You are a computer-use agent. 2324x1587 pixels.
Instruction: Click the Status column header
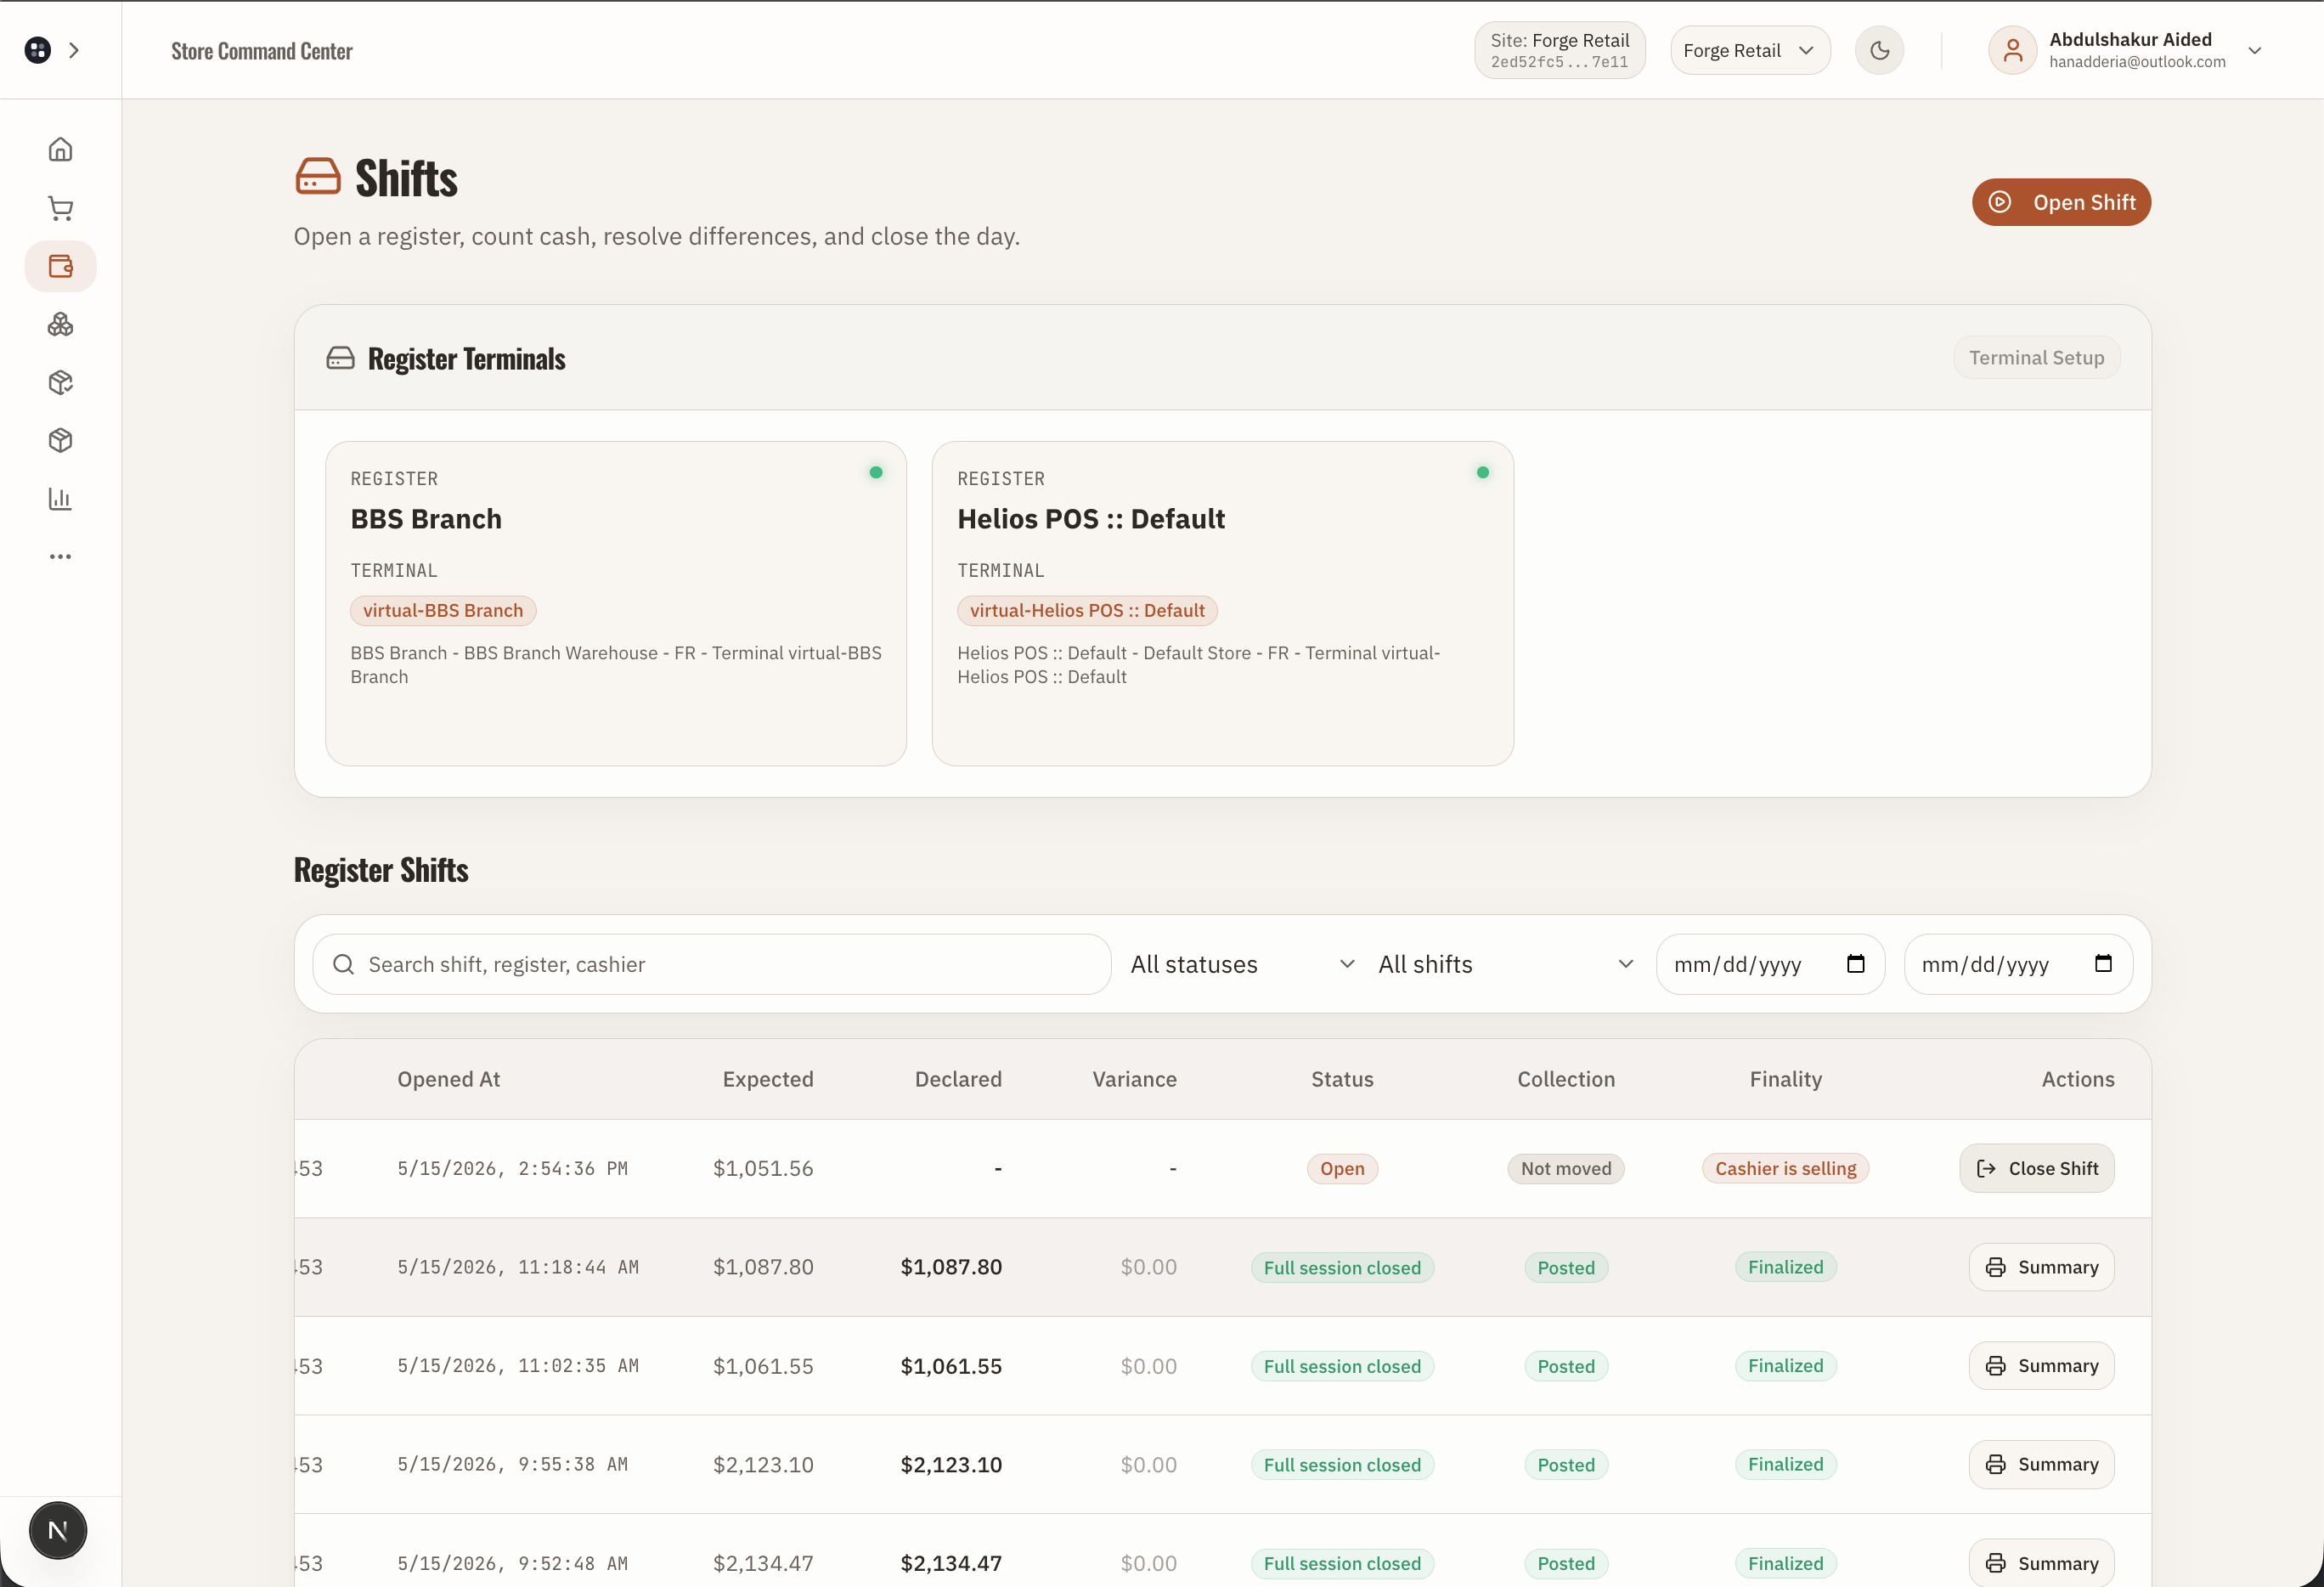(1342, 1079)
